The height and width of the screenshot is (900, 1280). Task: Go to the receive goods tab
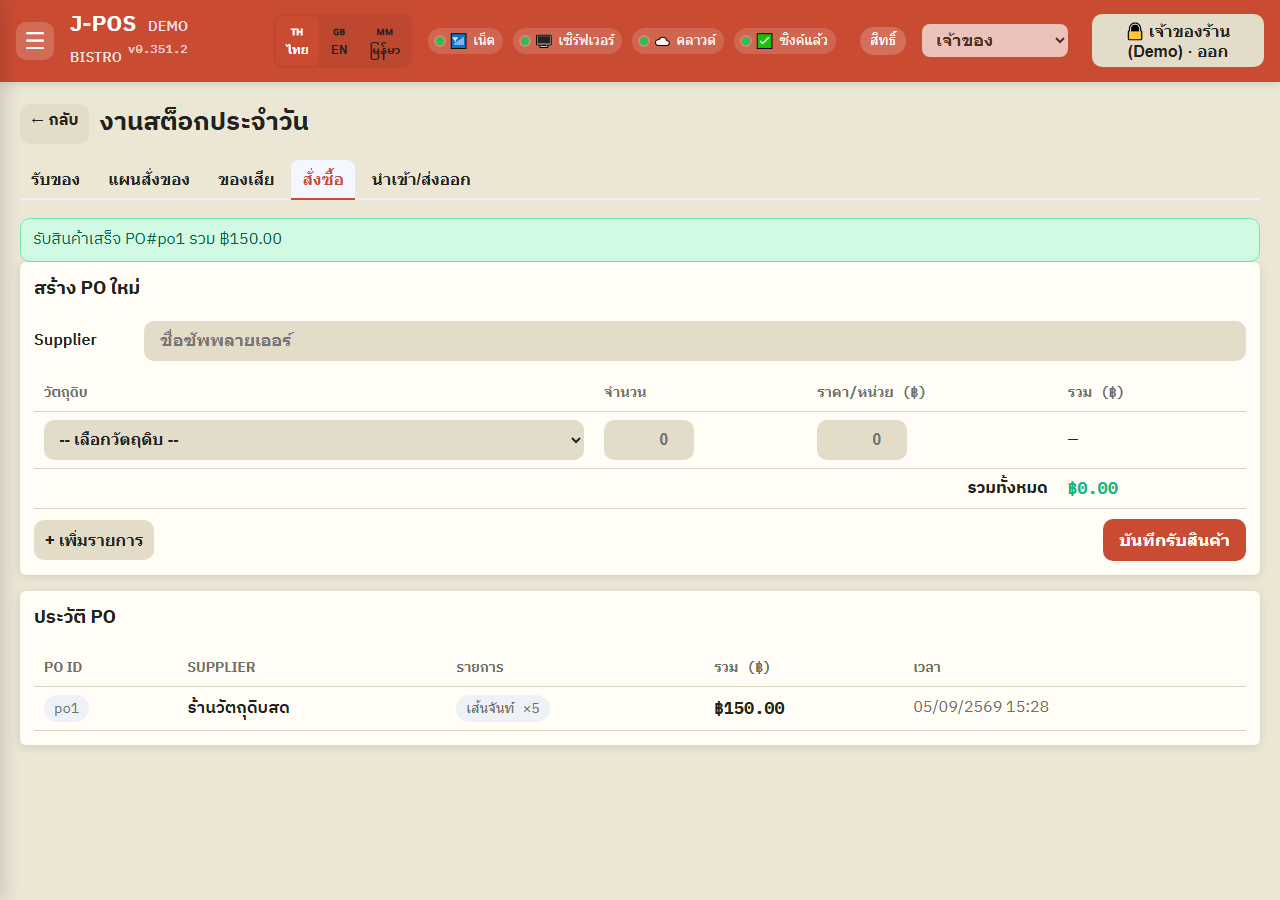(x=55, y=180)
